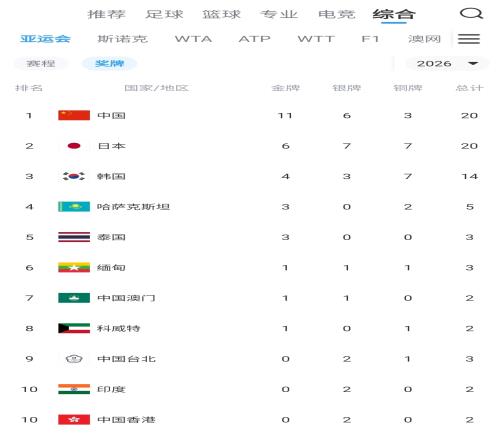Image resolution: width=500 pixels, height=440 pixels.
Task: Open the 电竞 esports tab
Action: pyautogui.click(x=337, y=14)
